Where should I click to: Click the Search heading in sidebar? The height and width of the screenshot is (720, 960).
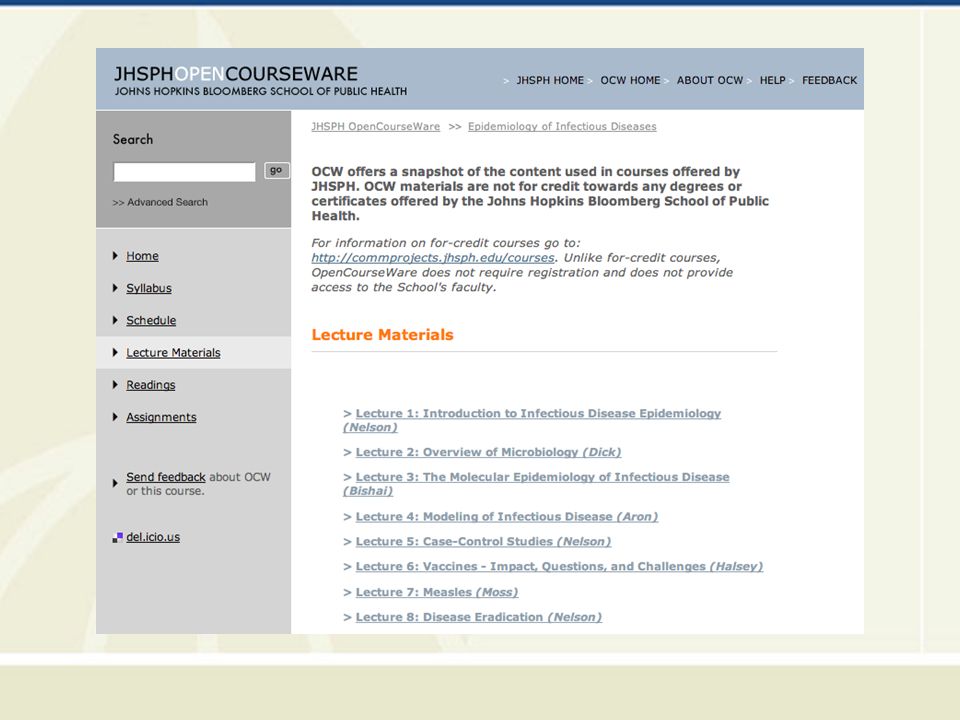click(133, 140)
